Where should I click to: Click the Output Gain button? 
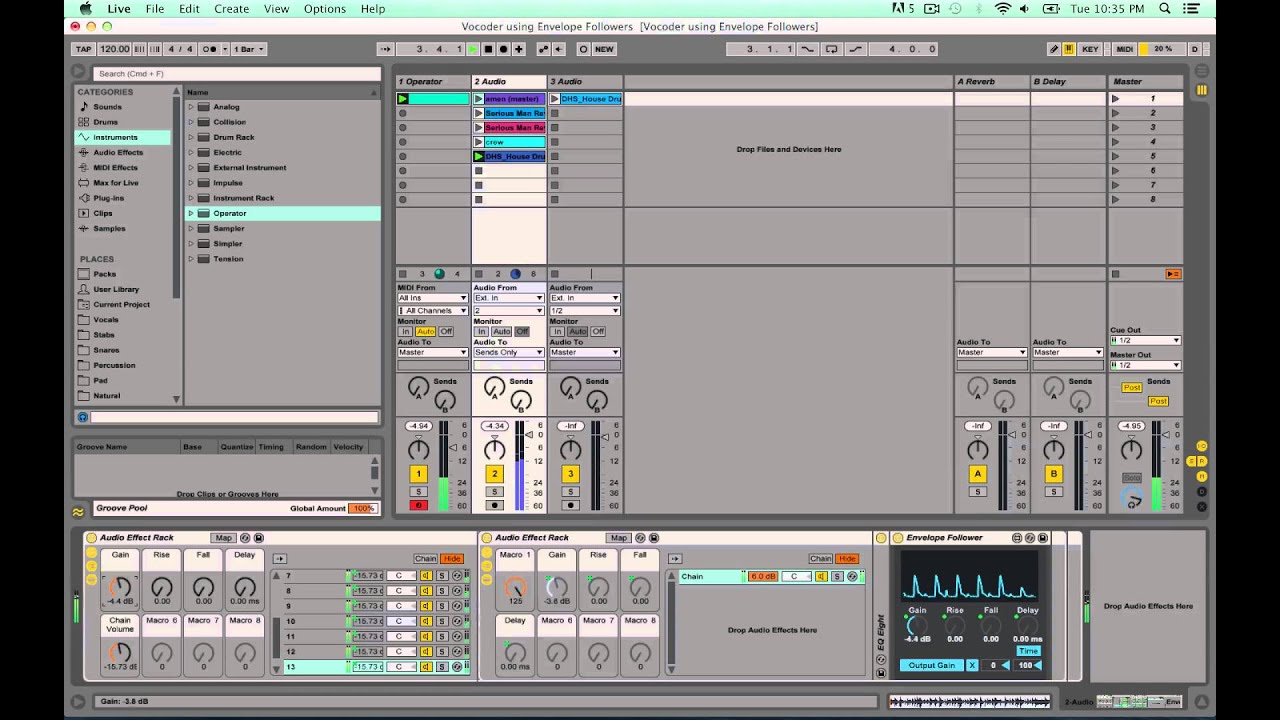[x=931, y=665]
